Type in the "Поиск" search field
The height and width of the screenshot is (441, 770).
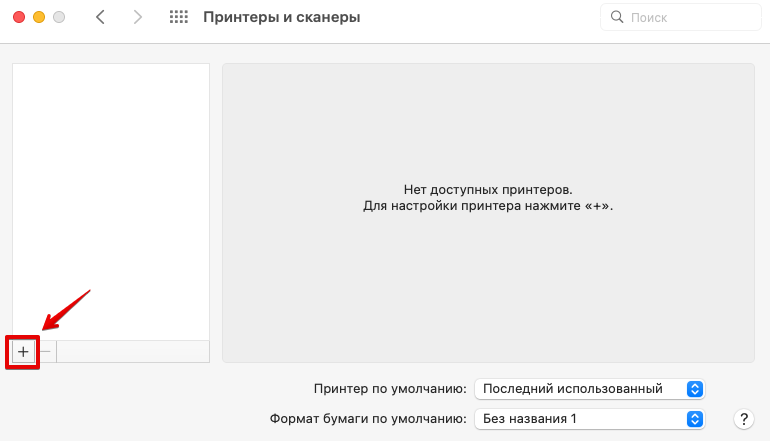point(690,18)
